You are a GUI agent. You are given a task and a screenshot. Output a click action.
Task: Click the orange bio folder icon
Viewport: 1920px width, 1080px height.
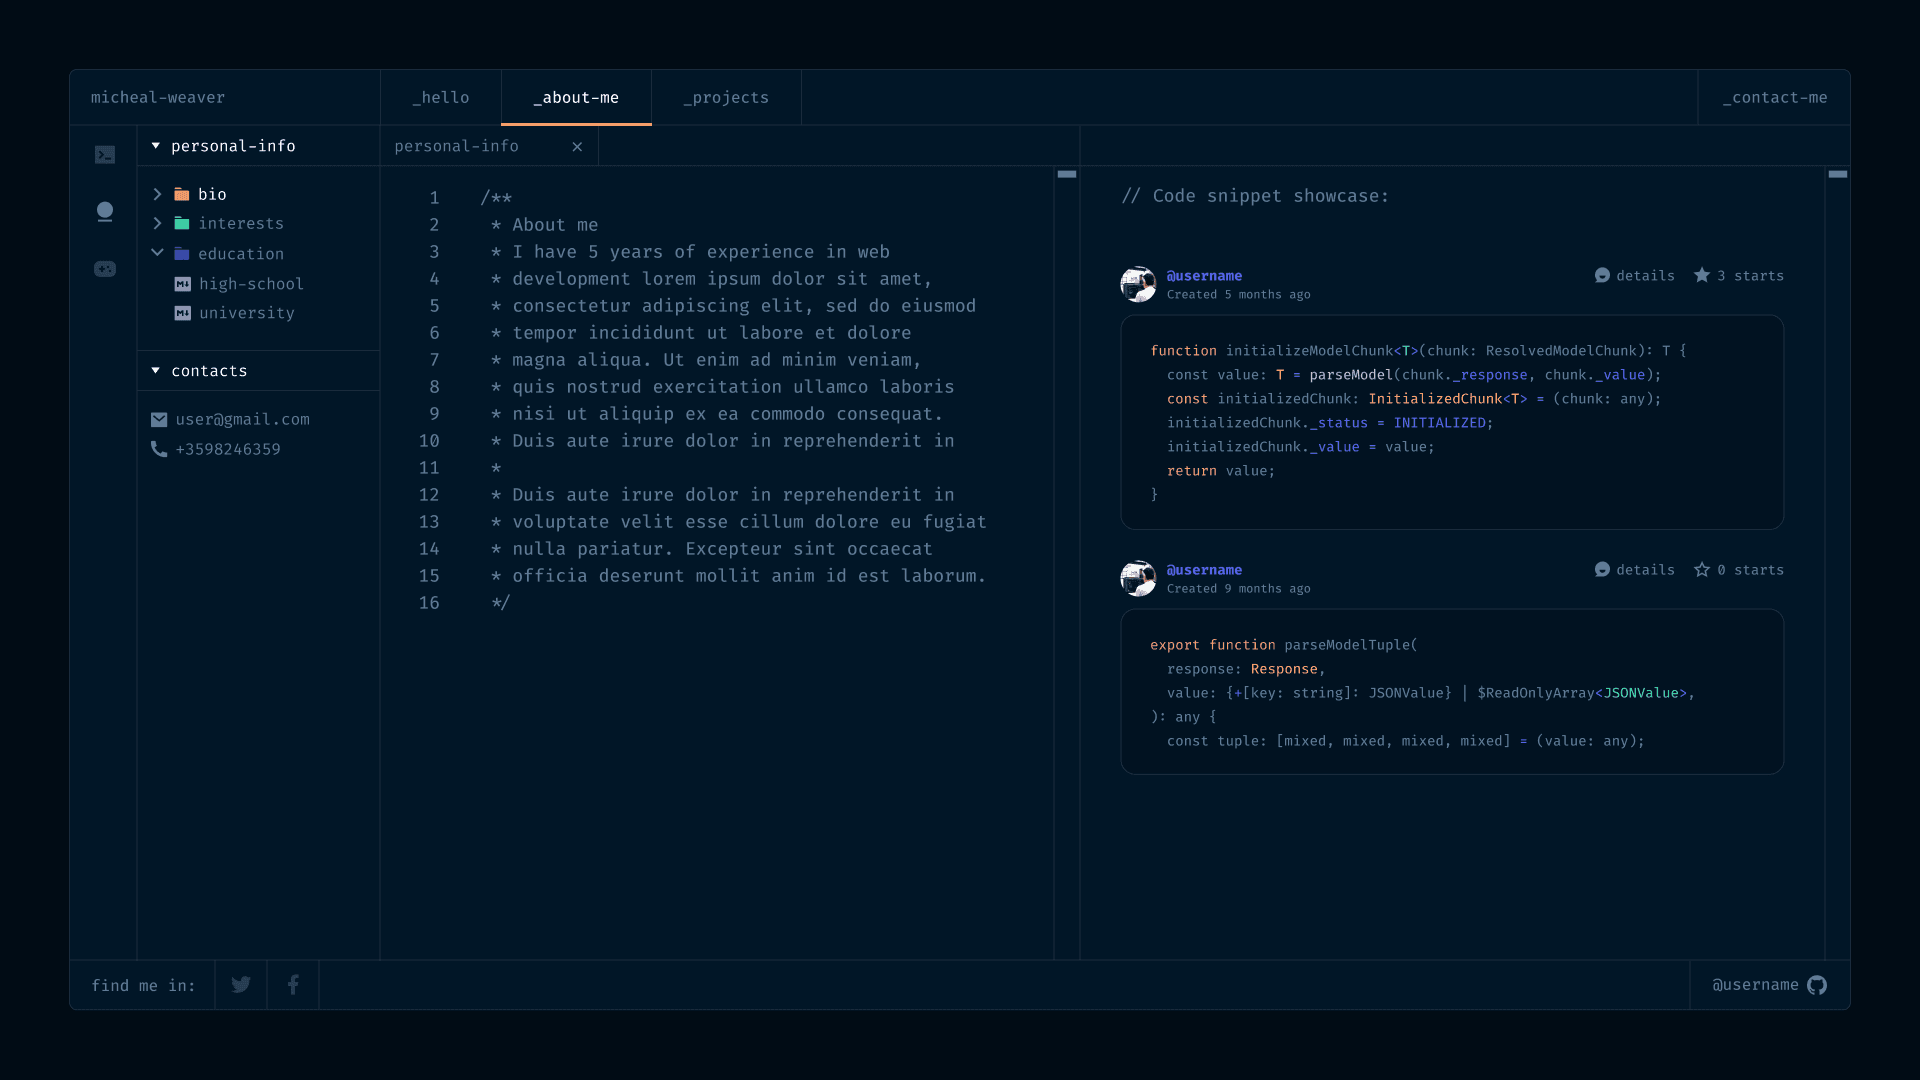182,195
